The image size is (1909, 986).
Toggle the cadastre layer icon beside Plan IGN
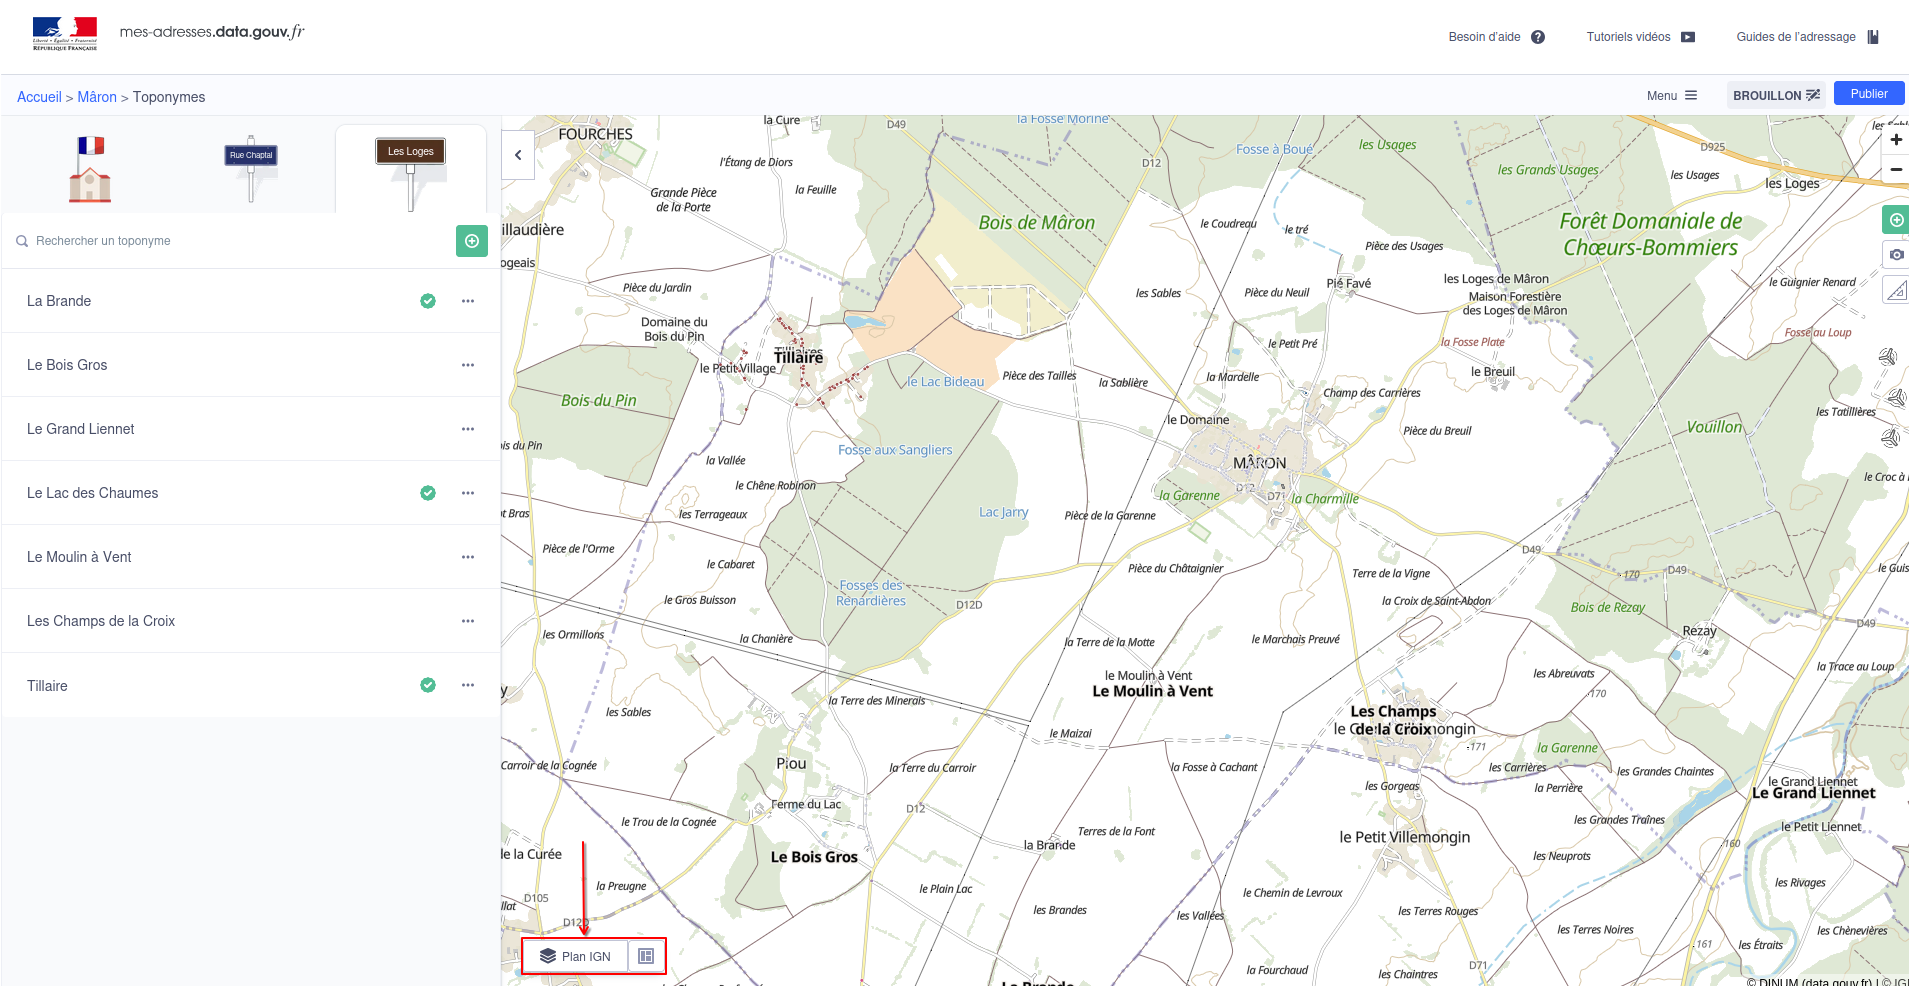point(646,956)
